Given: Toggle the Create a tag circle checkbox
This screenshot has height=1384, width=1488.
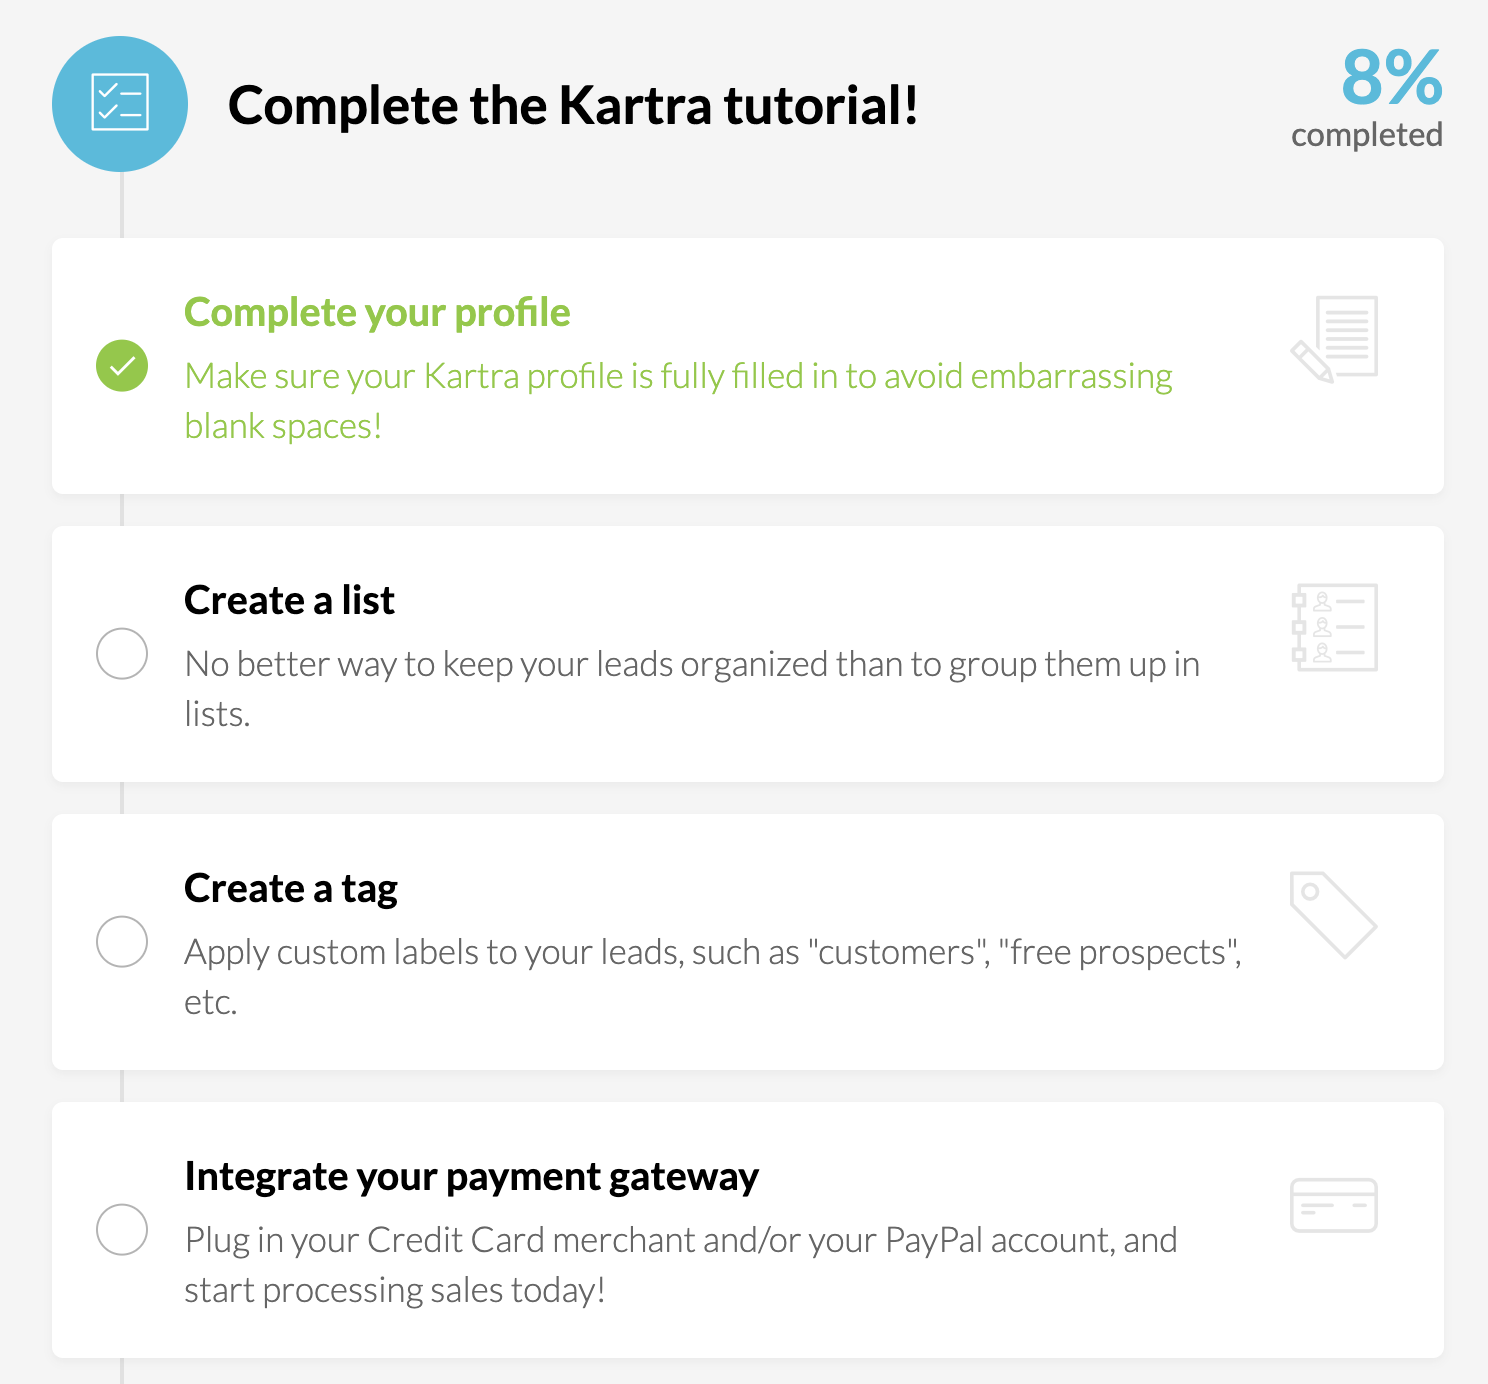Looking at the screenshot, I should coord(122,942).
